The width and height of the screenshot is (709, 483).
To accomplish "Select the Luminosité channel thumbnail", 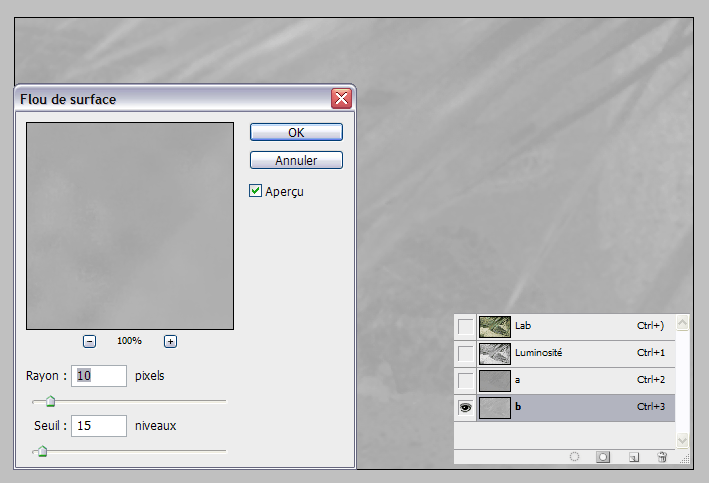I will [495, 354].
